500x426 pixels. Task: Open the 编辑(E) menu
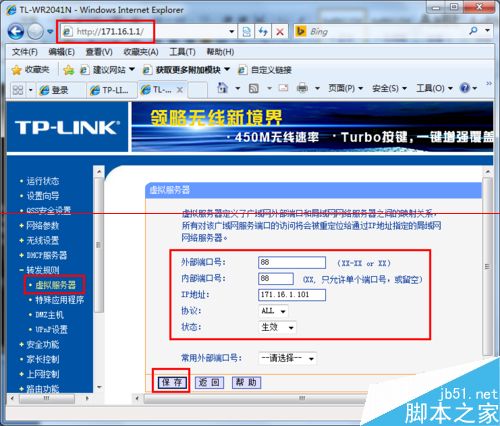pyautogui.click(x=61, y=52)
